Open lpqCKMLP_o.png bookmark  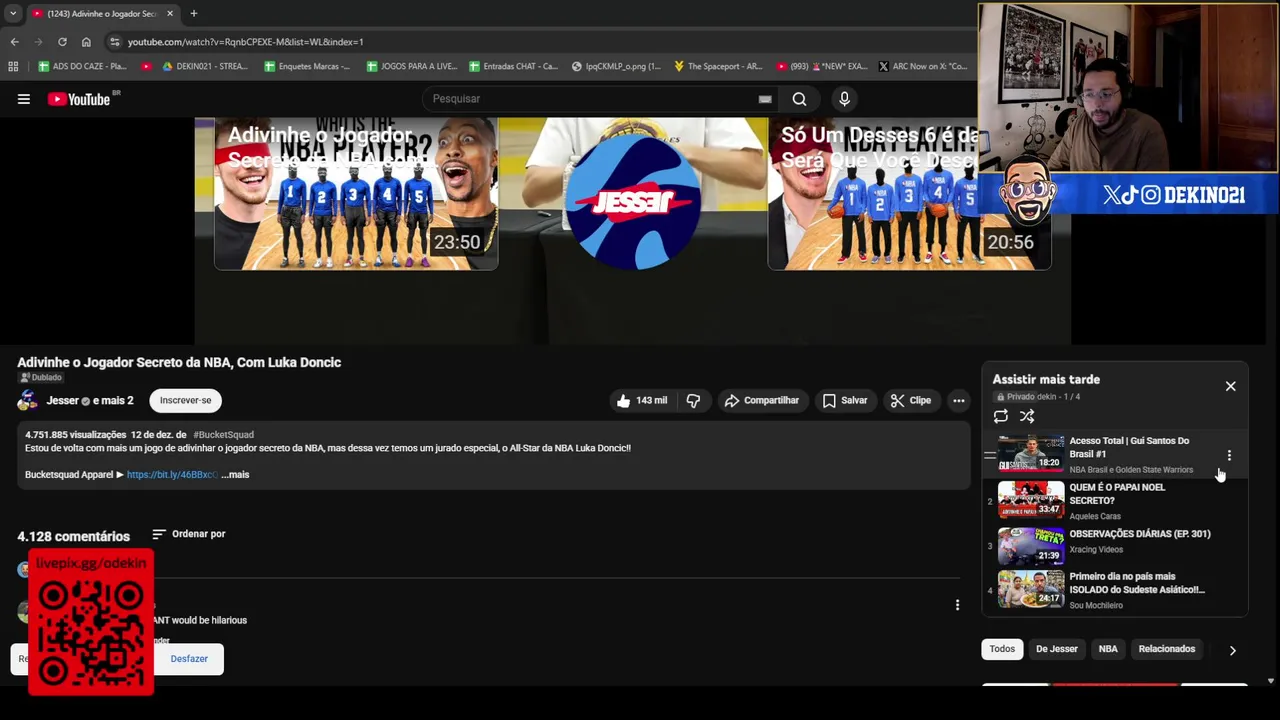(x=616, y=67)
